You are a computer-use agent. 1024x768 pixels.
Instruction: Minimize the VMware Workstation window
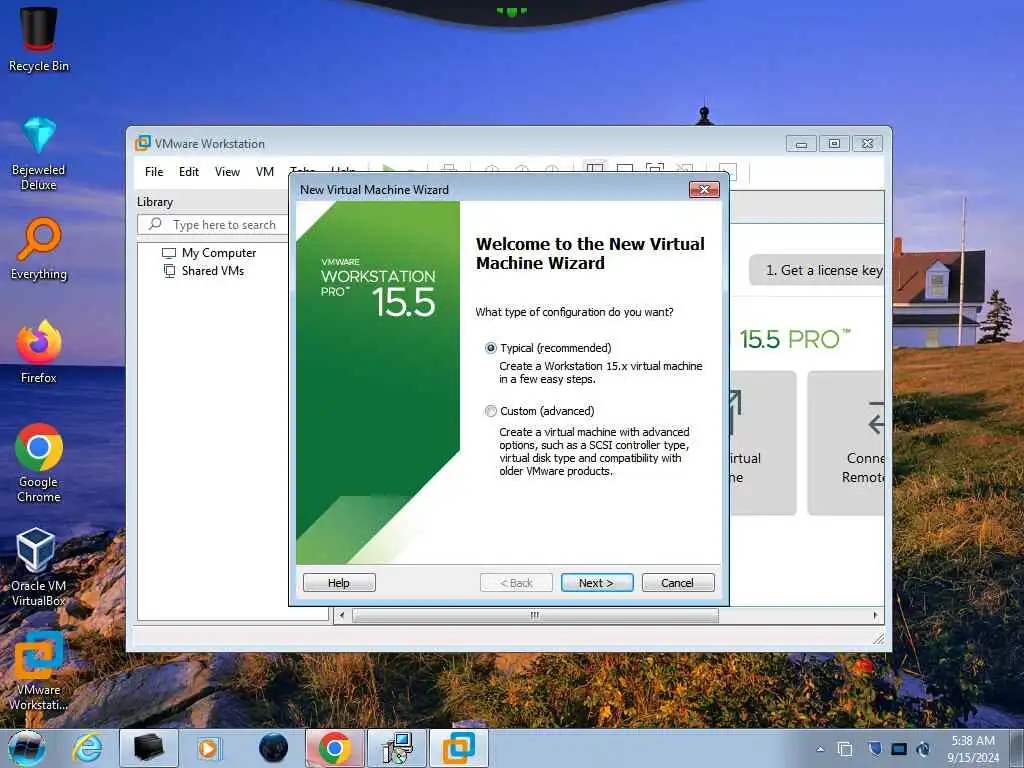pyautogui.click(x=801, y=143)
